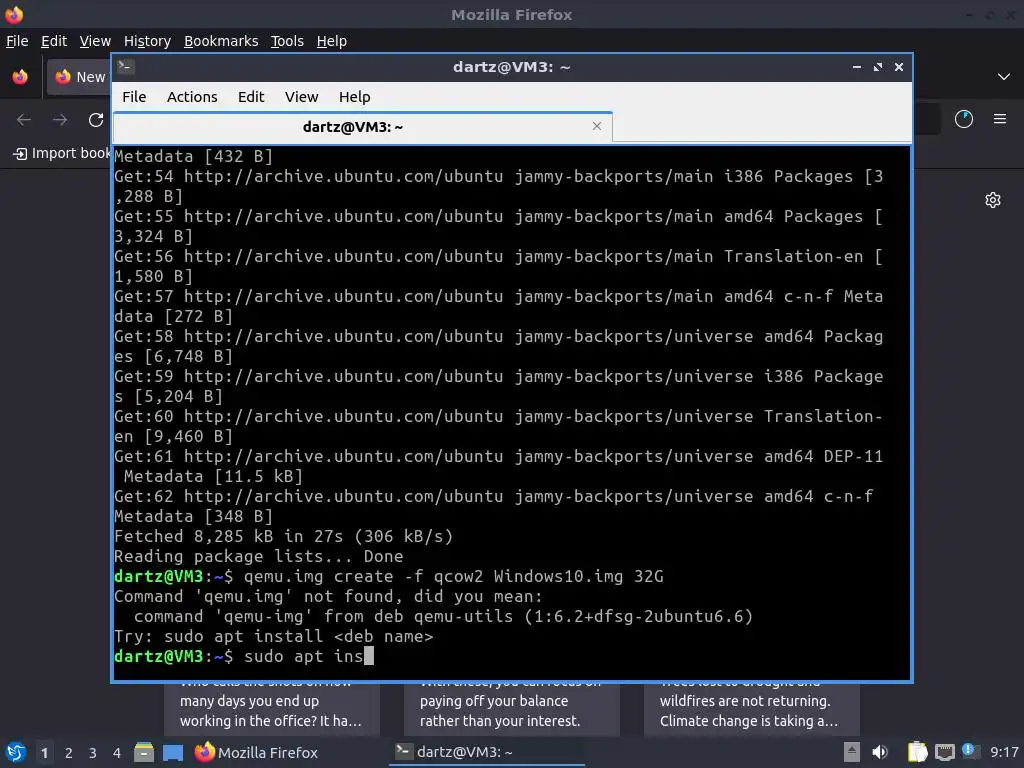Open Firefox Bookmarks menu
Image resolution: width=1024 pixels, height=768 pixels.
pos(221,41)
